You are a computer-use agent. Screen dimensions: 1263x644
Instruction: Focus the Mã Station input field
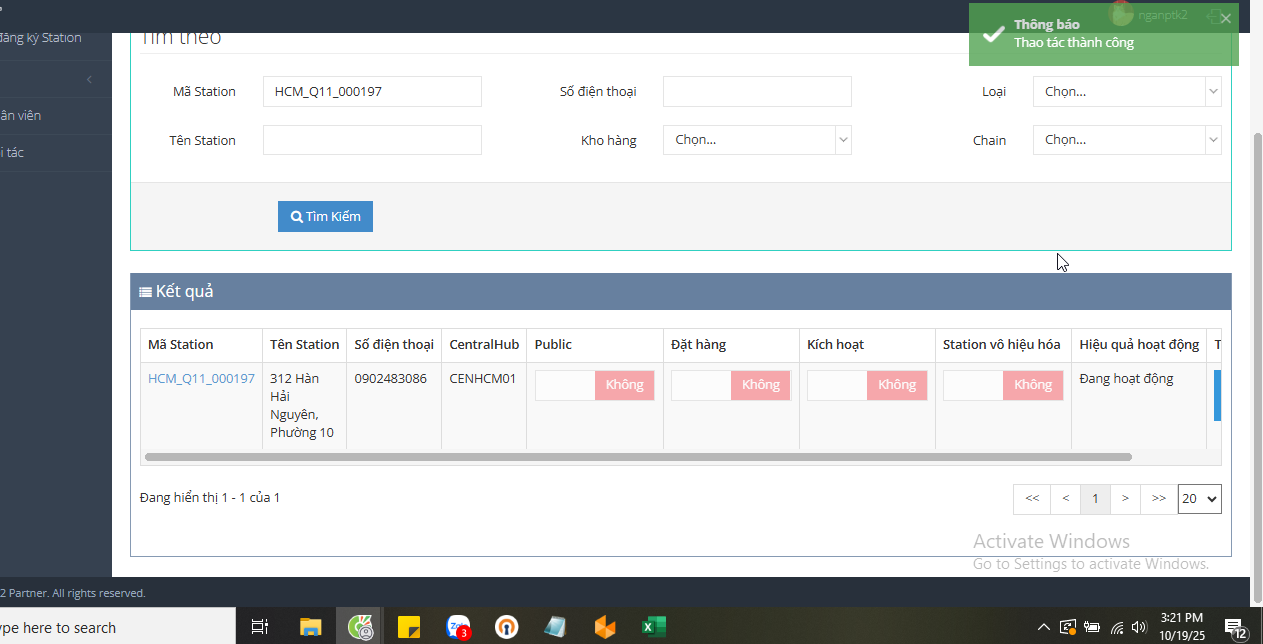[372, 91]
